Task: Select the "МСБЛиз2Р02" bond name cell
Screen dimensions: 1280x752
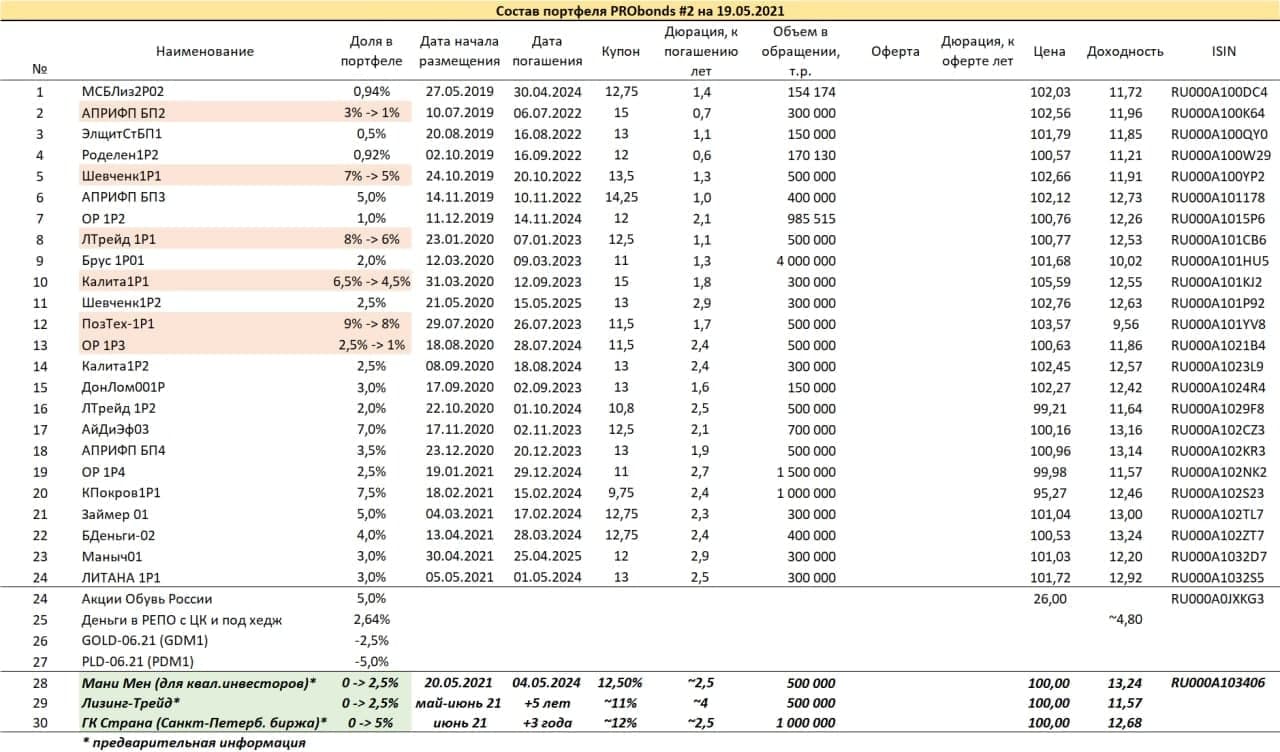Action: pyautogui.click(x=122, y=92)
